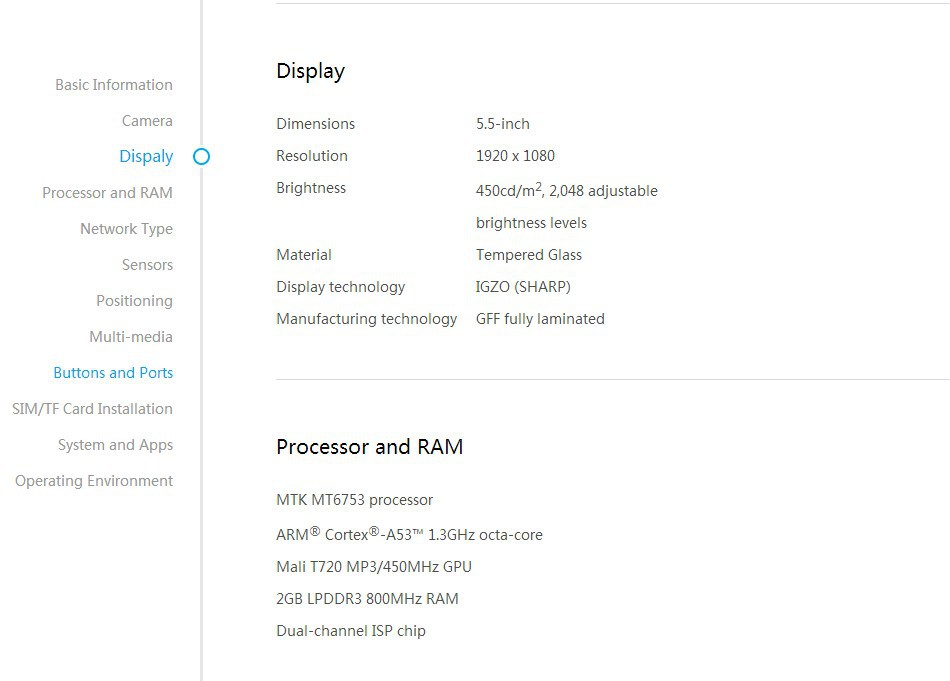Image resolution: width=950 pixels, height=681 pixels.
Task: Open SIM/TF Card Installation section
Action: pos(92,409)
